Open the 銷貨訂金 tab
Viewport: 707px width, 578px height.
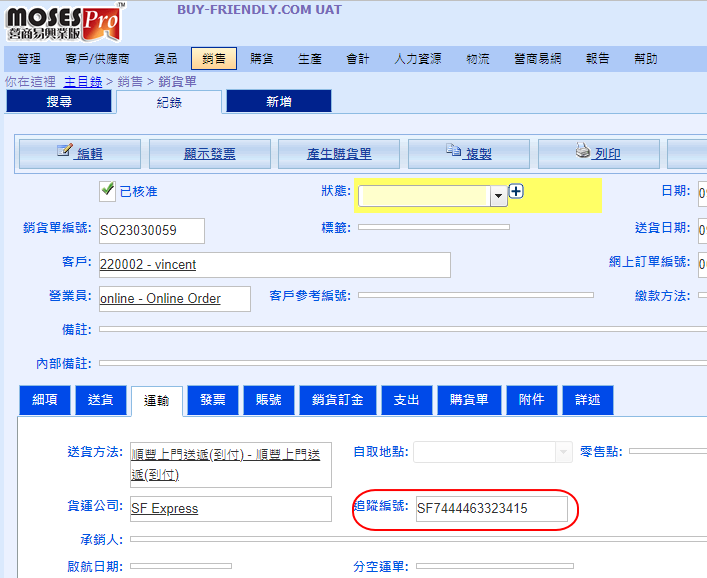tap(338, 400)
